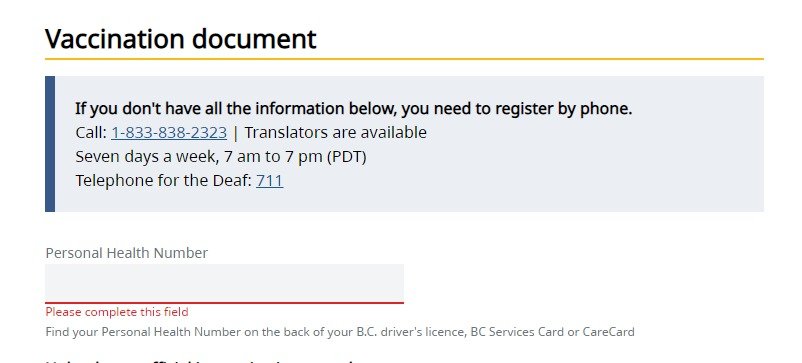Click the blue vertical bar of the info box
Image resolution: width=802 pixels, height=363 pixels.
tap(50, 144)
